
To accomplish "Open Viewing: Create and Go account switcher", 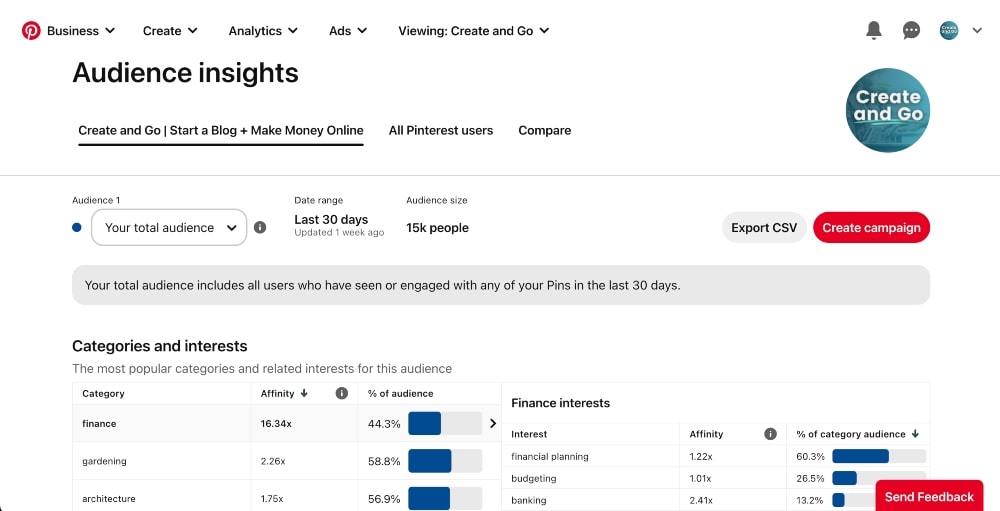I will tap(474, 31).
